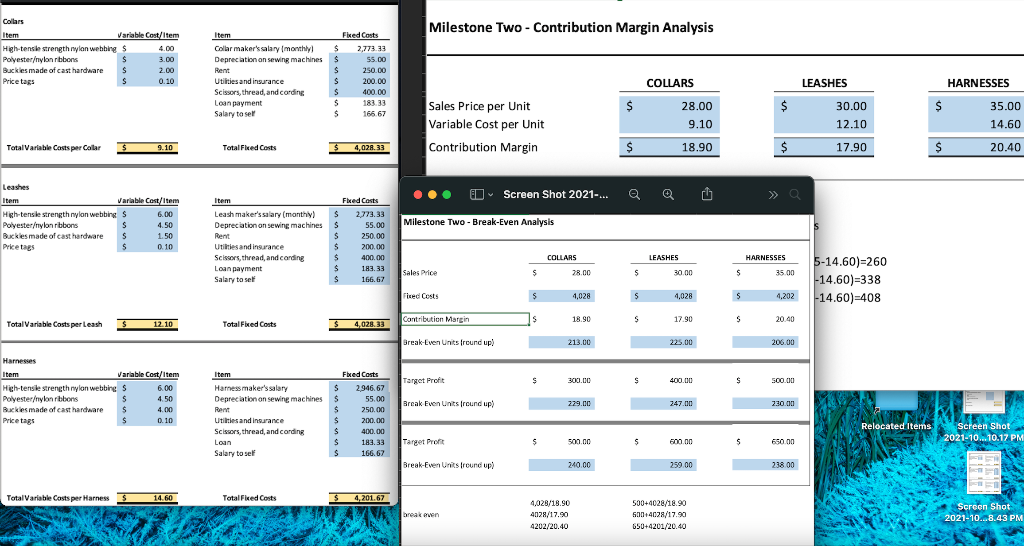
Task: Click the Leashes section heading in left window
Action: pos(15,187)
